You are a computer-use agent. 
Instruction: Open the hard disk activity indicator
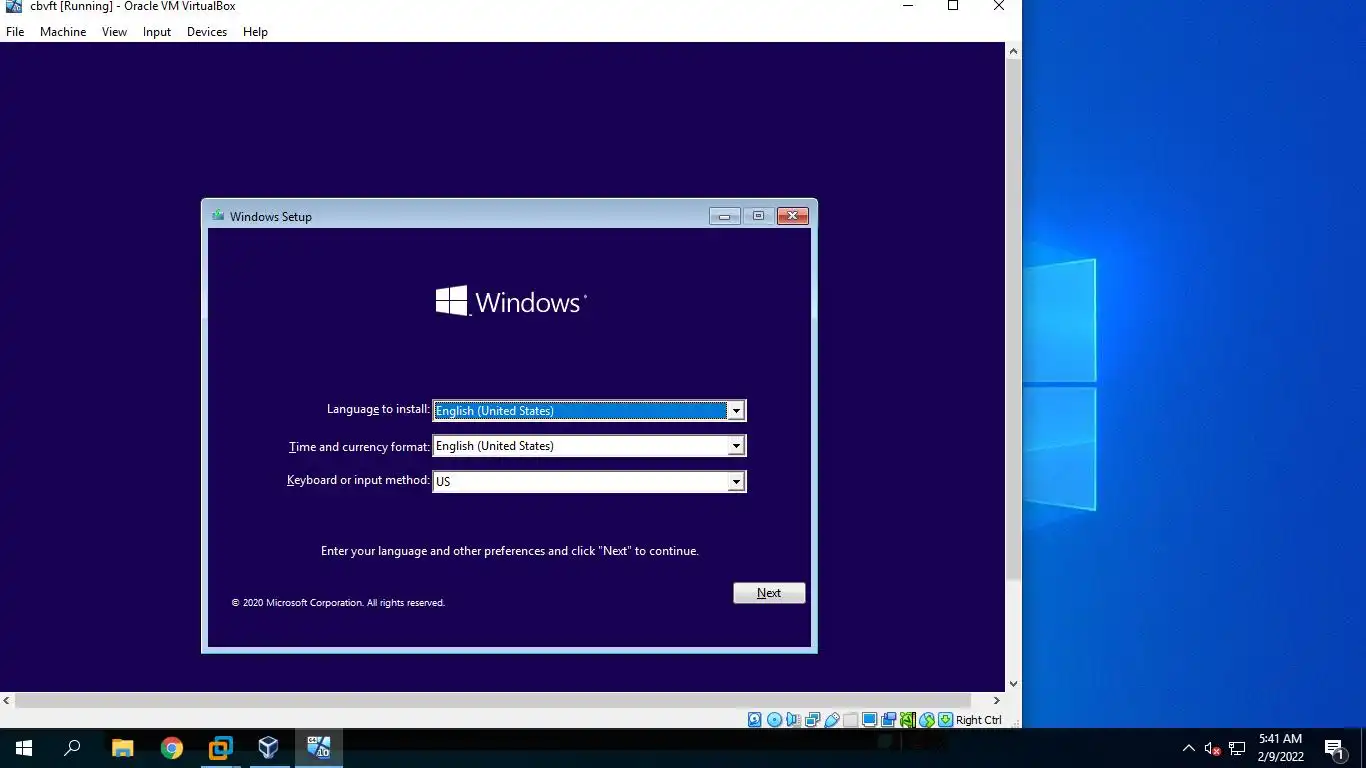click(x=755, y=720)
